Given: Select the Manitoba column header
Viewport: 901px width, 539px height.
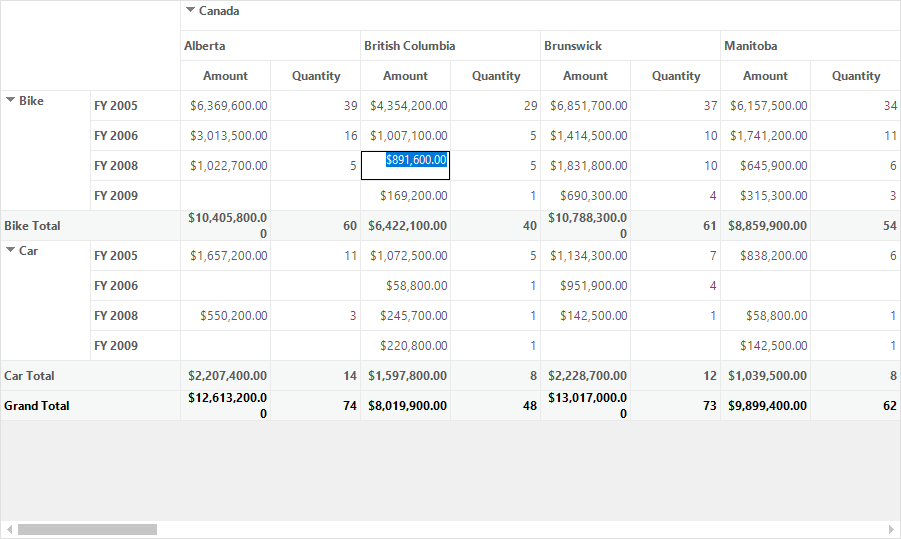Looking at the screenshot, I should [810, 45].
